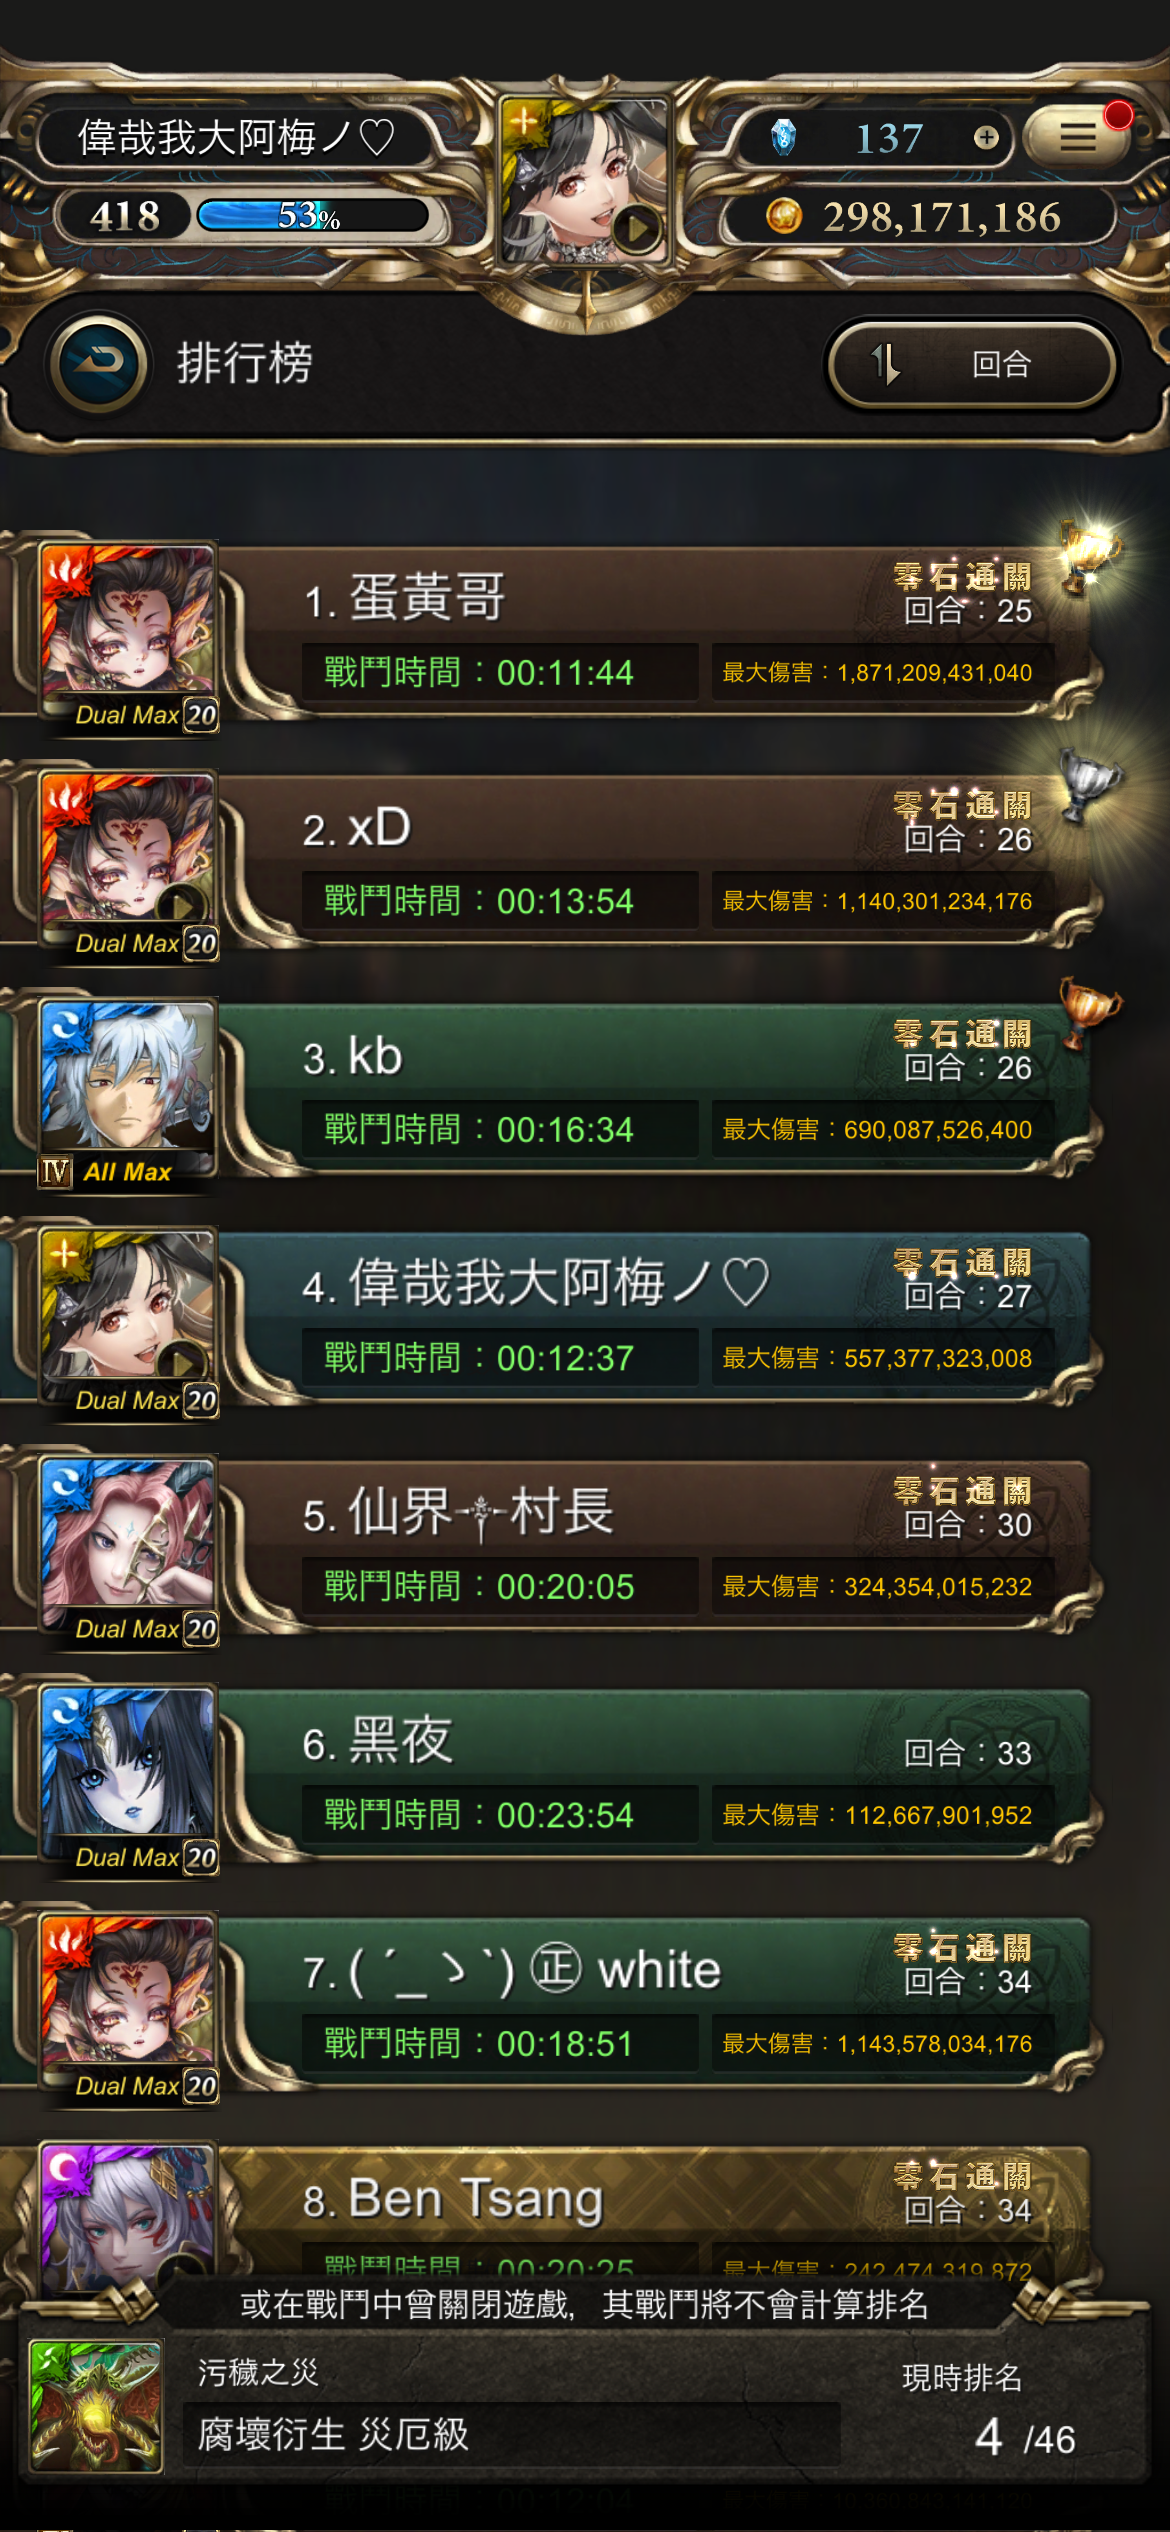Tap the bronze trophy on rank 3

(x=1088, y=1012)
